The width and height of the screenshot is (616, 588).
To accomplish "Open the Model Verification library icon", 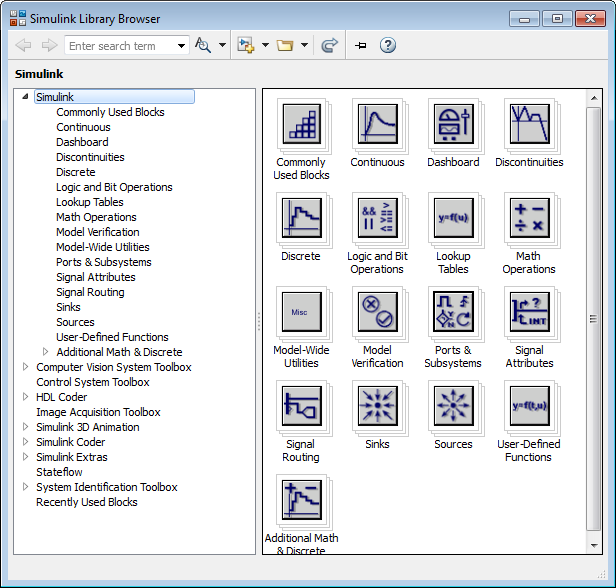I will tap(378, 312).
